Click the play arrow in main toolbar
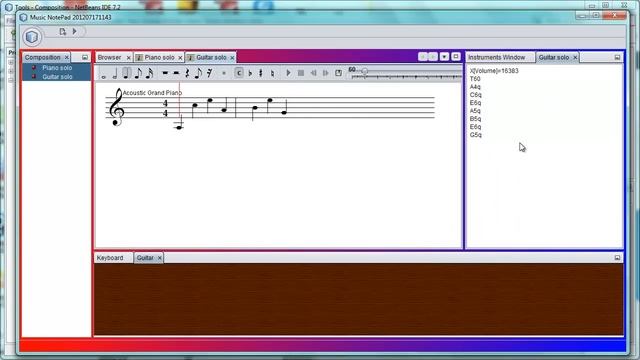 pos(74,31)
